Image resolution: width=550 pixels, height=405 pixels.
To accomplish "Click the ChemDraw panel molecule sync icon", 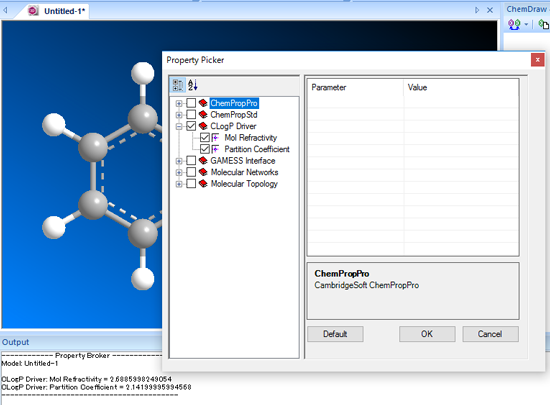I will pyautogui.click(x=514, y=25).
